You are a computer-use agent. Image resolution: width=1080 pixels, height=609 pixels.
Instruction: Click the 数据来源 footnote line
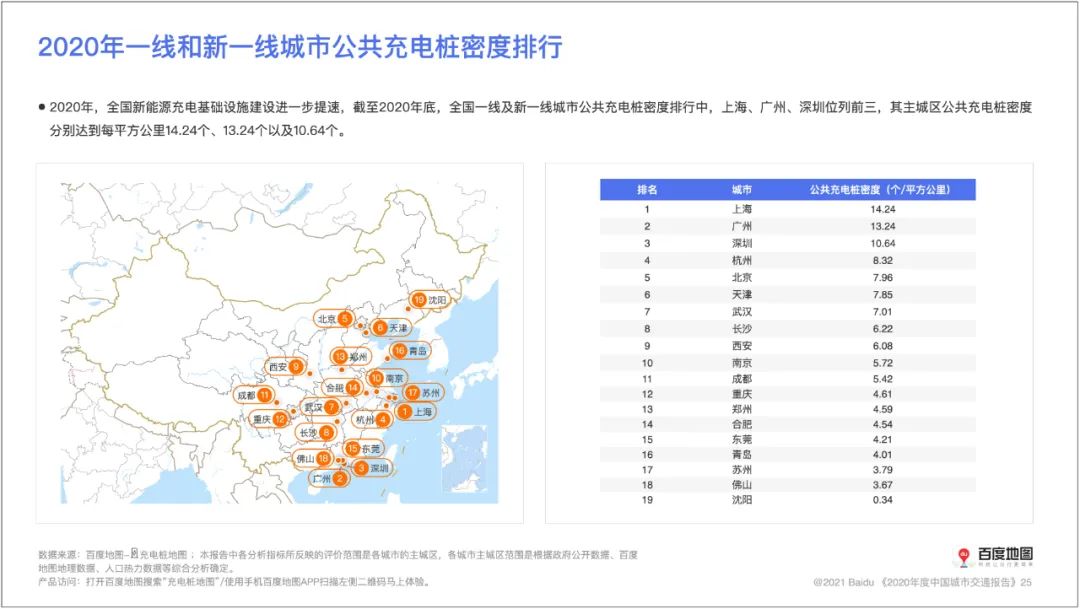click(338, 561)
